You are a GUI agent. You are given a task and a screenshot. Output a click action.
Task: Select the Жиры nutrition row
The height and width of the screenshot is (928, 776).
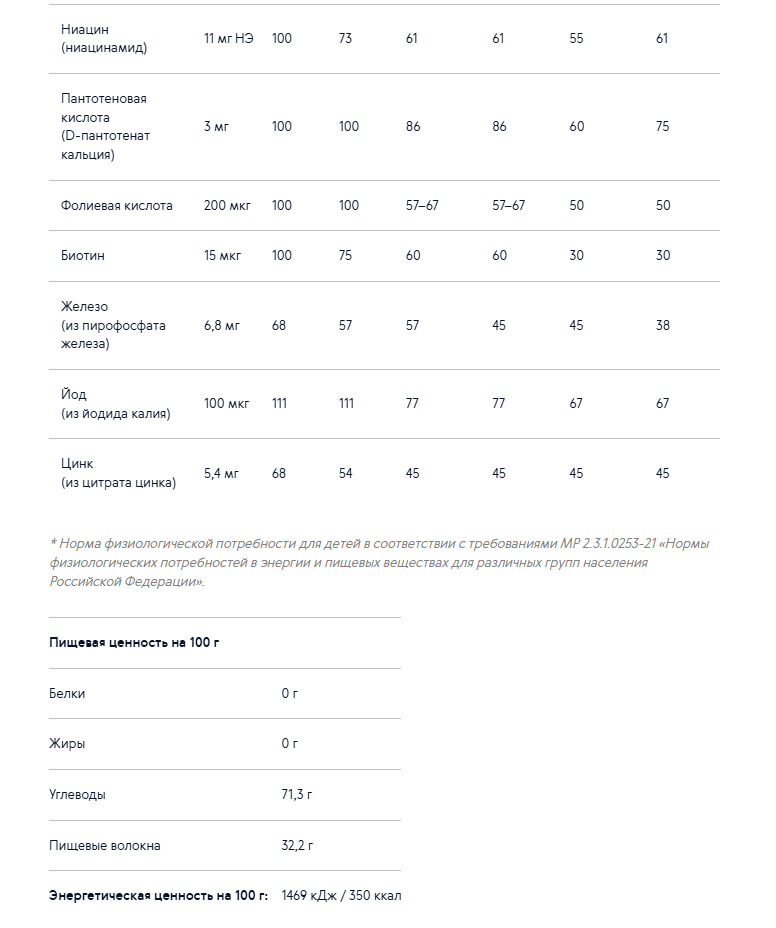[x=225, y=744]
